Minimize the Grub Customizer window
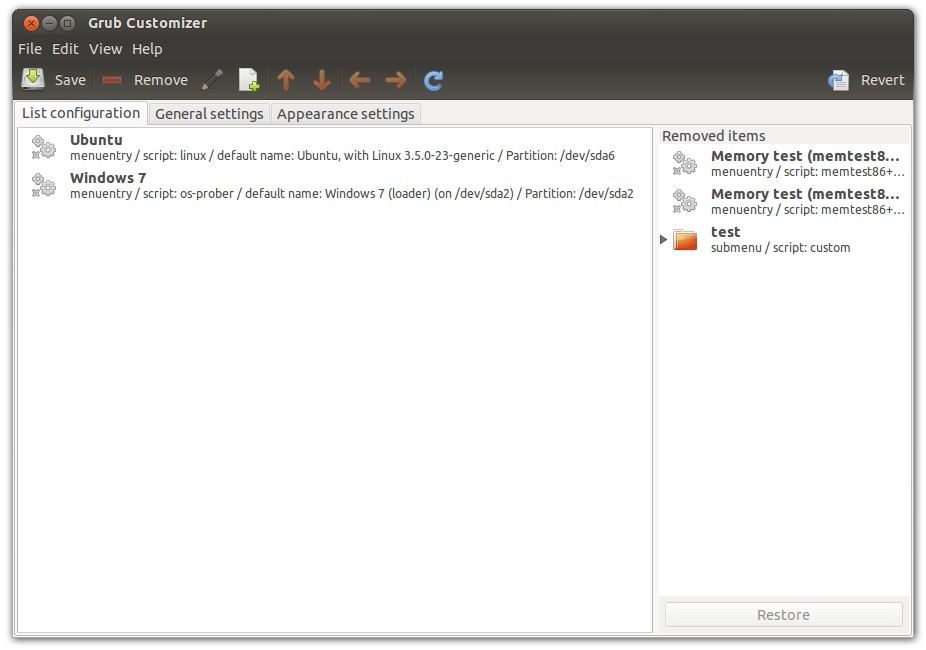926x650 pixels. 50,23
